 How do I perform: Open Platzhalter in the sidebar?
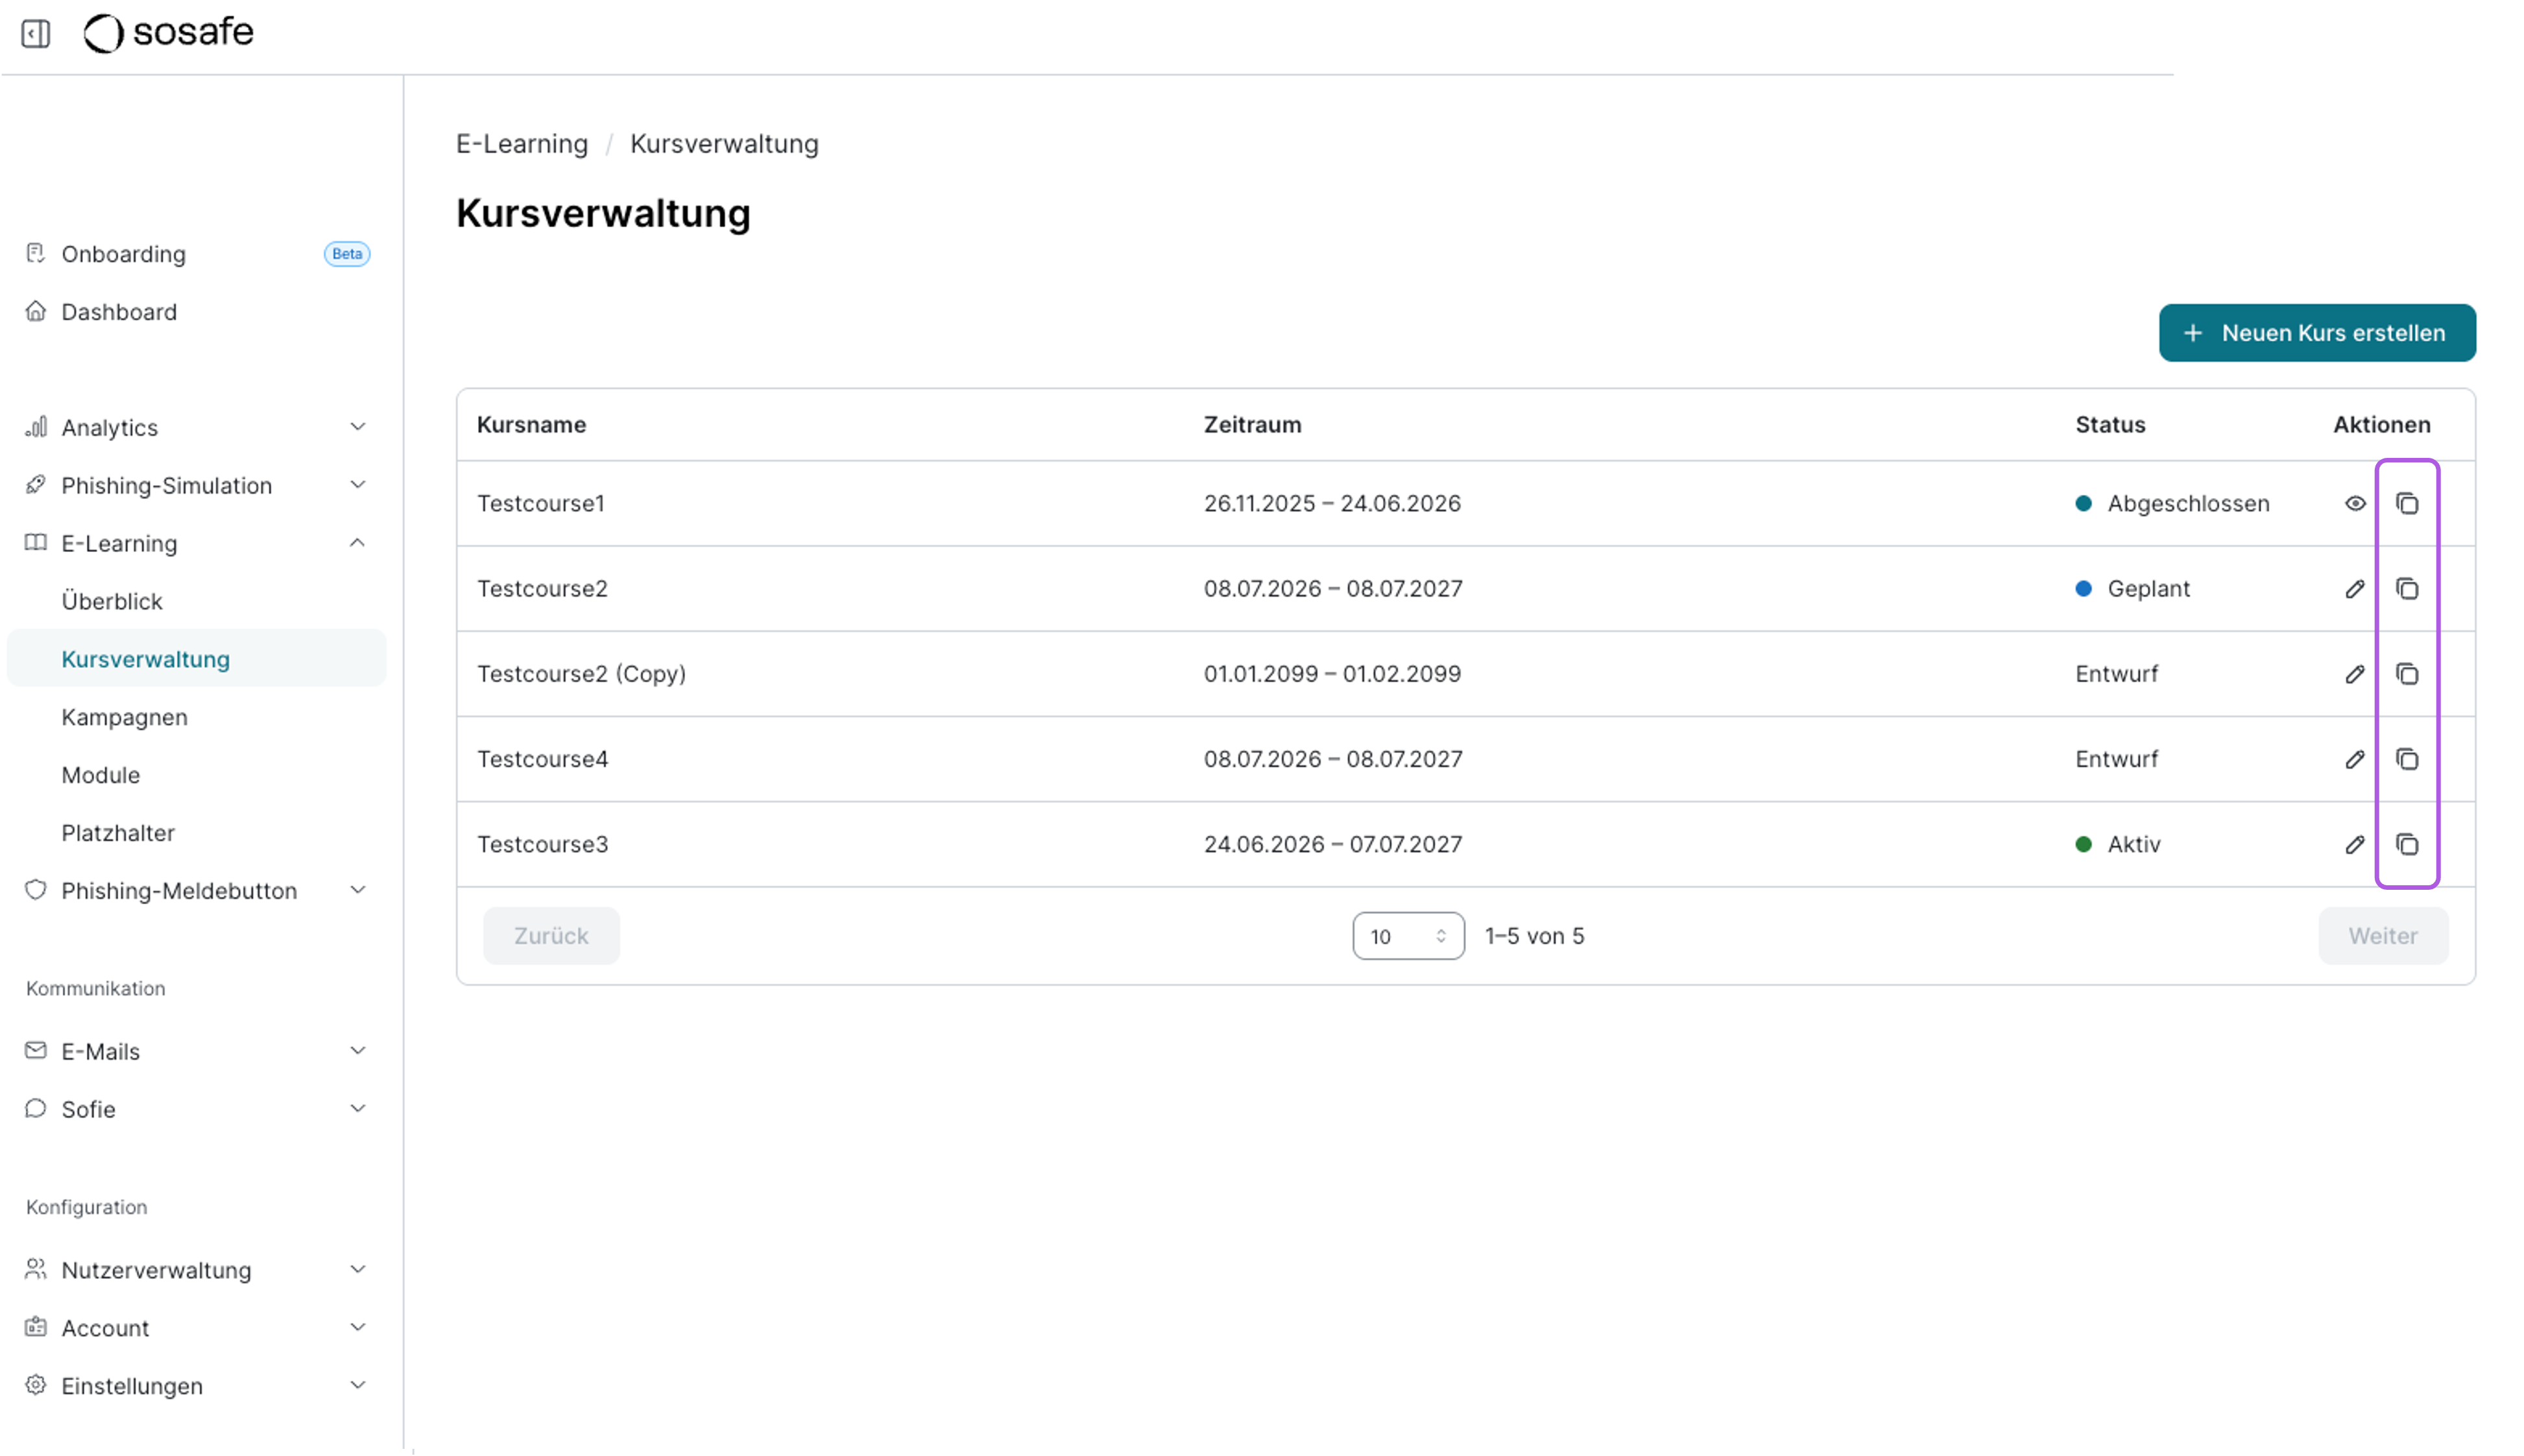point(118,833)
